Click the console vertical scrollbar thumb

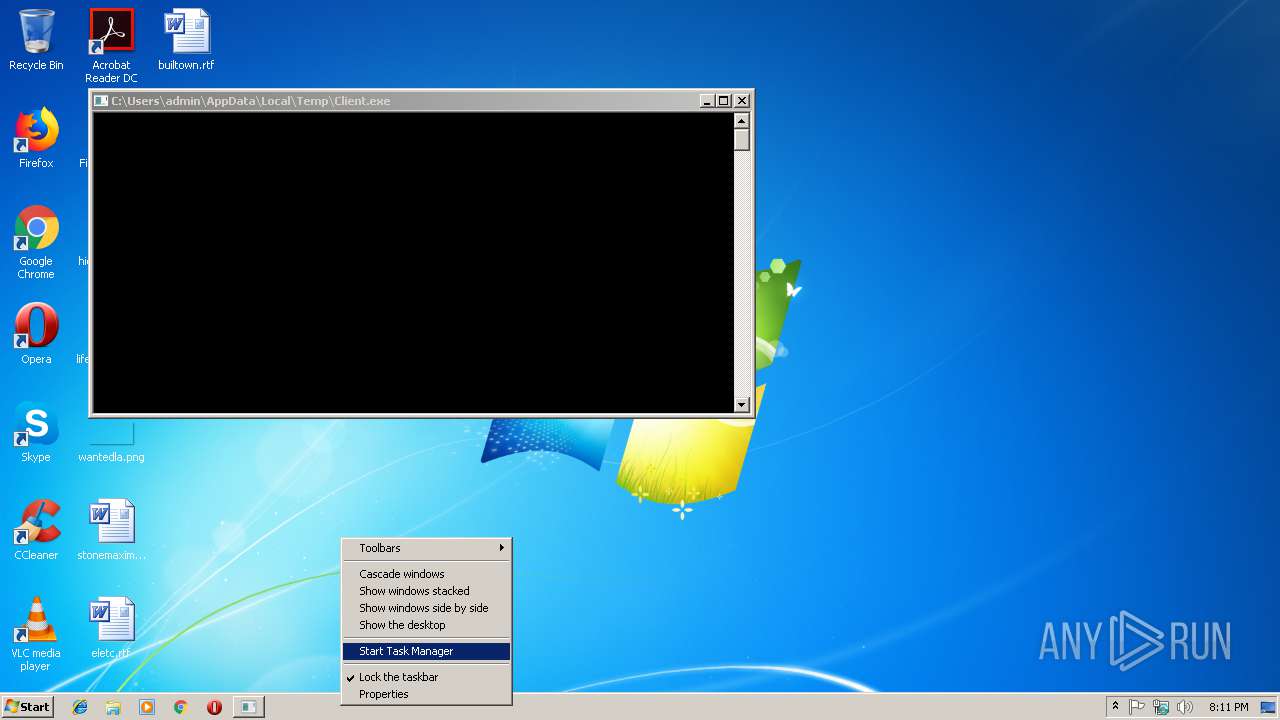coord(742,139)
